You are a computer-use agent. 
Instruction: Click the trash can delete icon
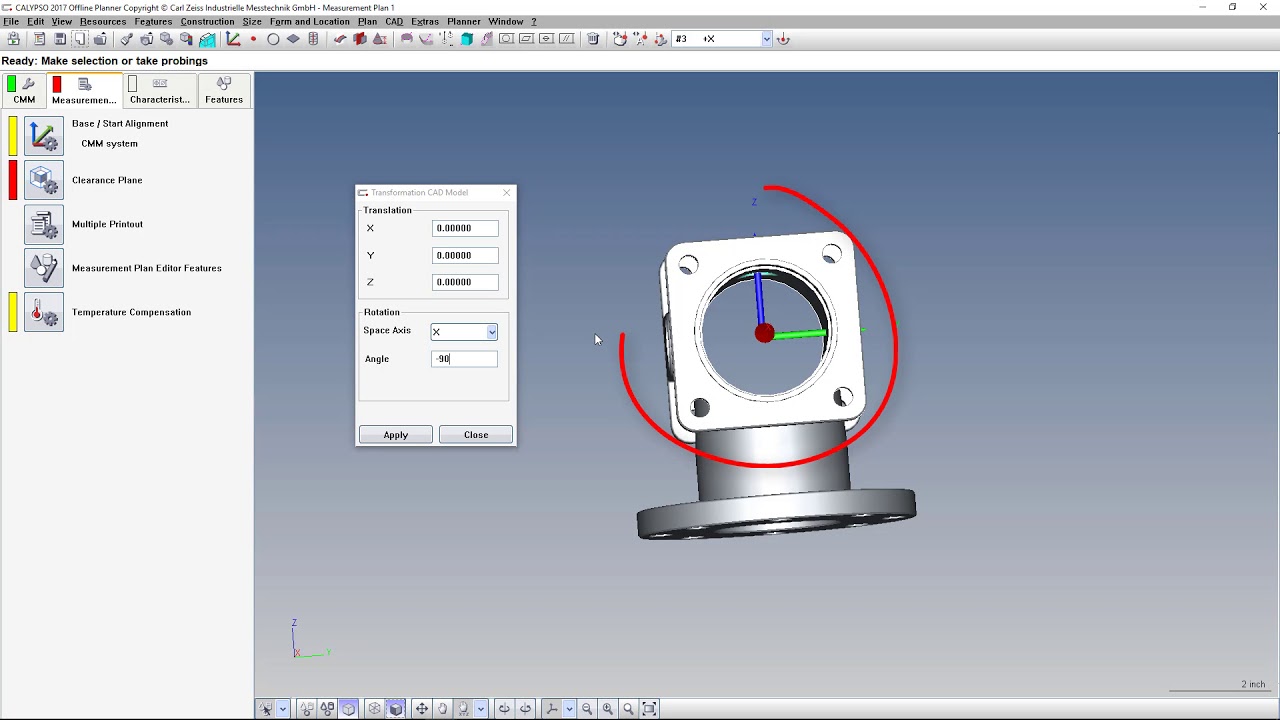(593, 39)
